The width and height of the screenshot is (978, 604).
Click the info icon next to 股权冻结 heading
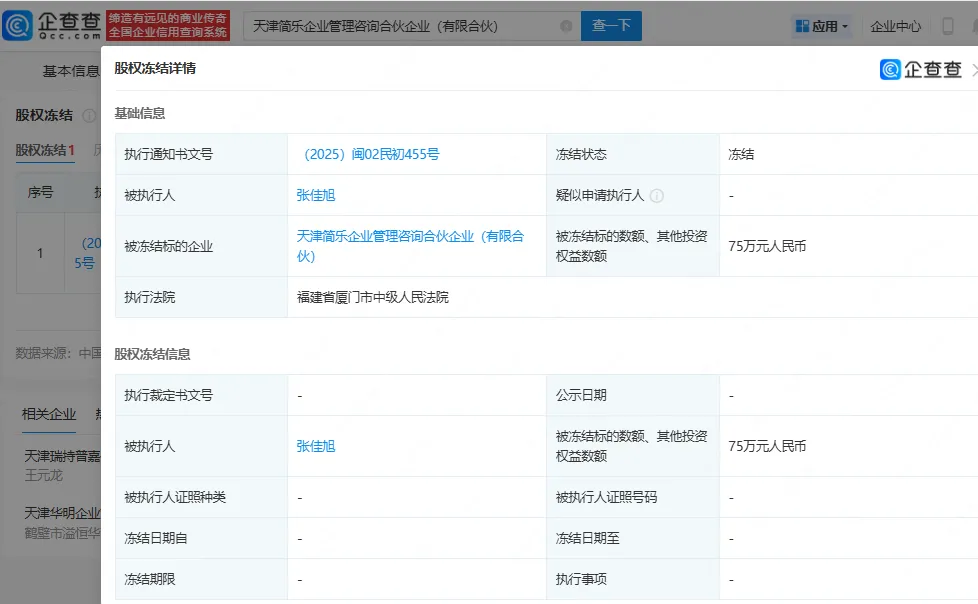pyautogui.click(x=88, y=116)
